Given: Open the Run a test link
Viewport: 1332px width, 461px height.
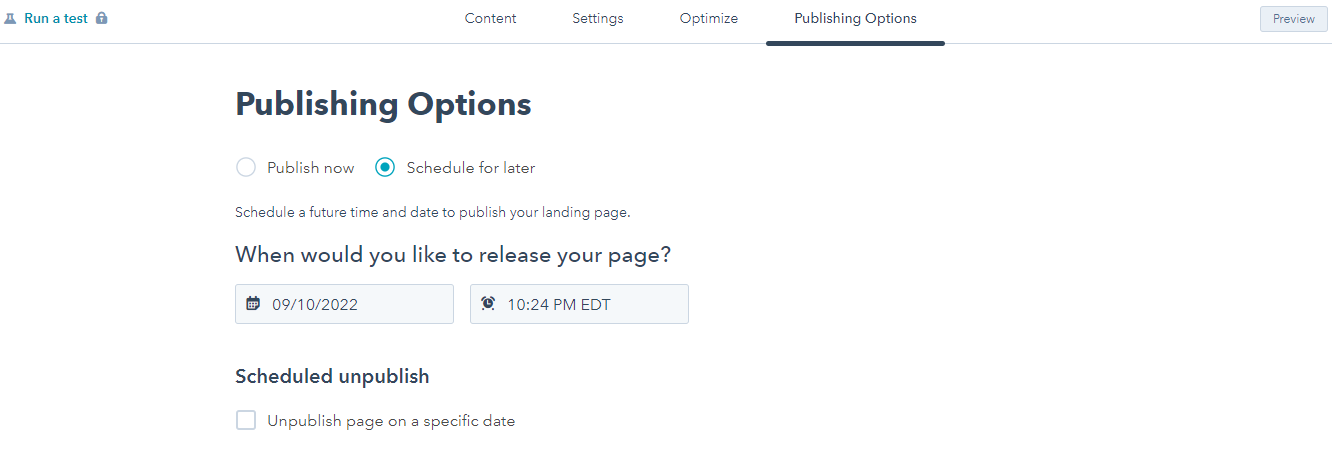Looking at the screenshot, I should pos(56,18).
